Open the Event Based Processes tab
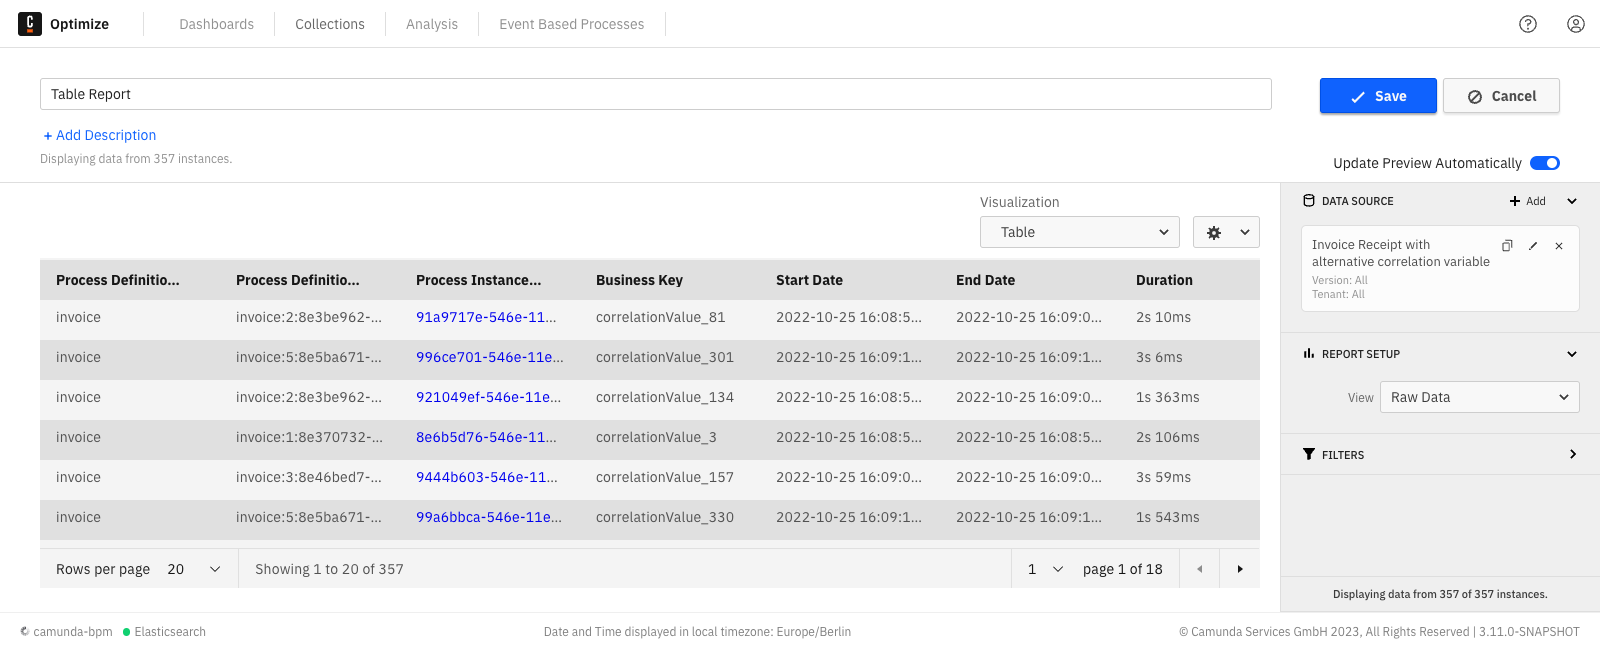1600x650 pixels. click(572, 24)
